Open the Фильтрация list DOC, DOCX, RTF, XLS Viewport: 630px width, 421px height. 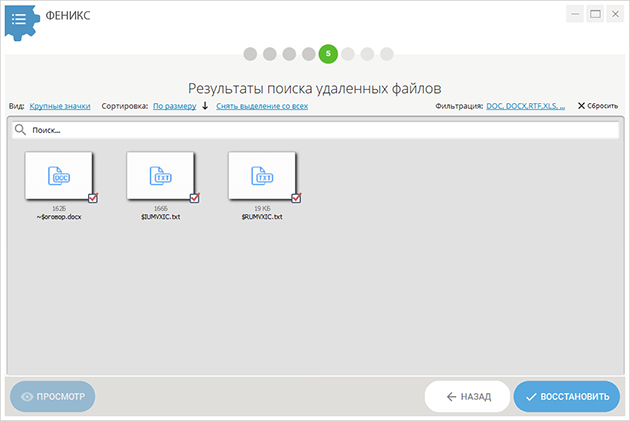(526, 106)
